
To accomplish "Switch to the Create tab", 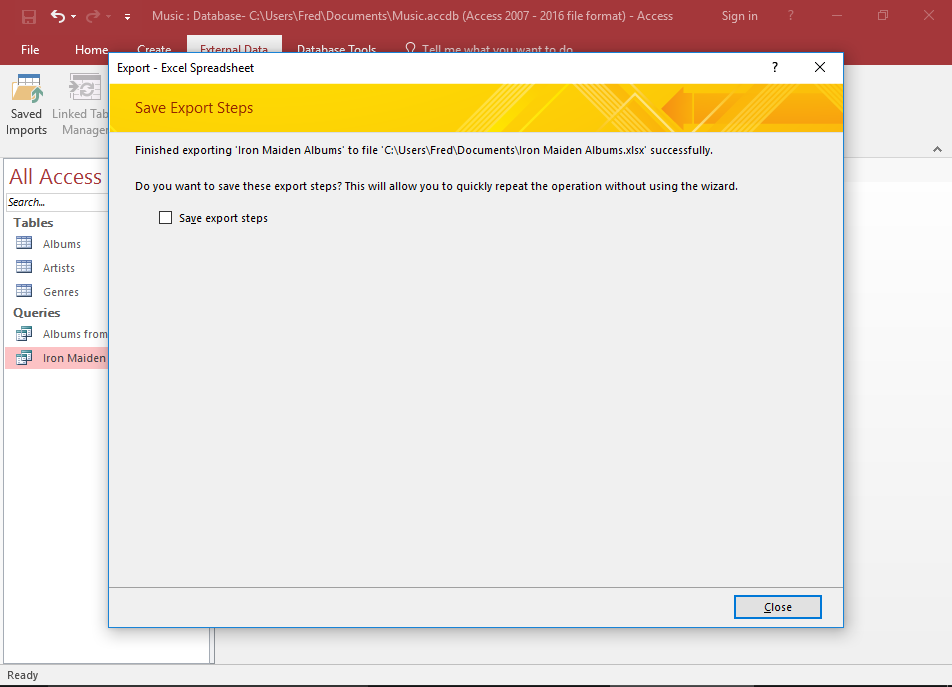I will click(x=154, y=49).
